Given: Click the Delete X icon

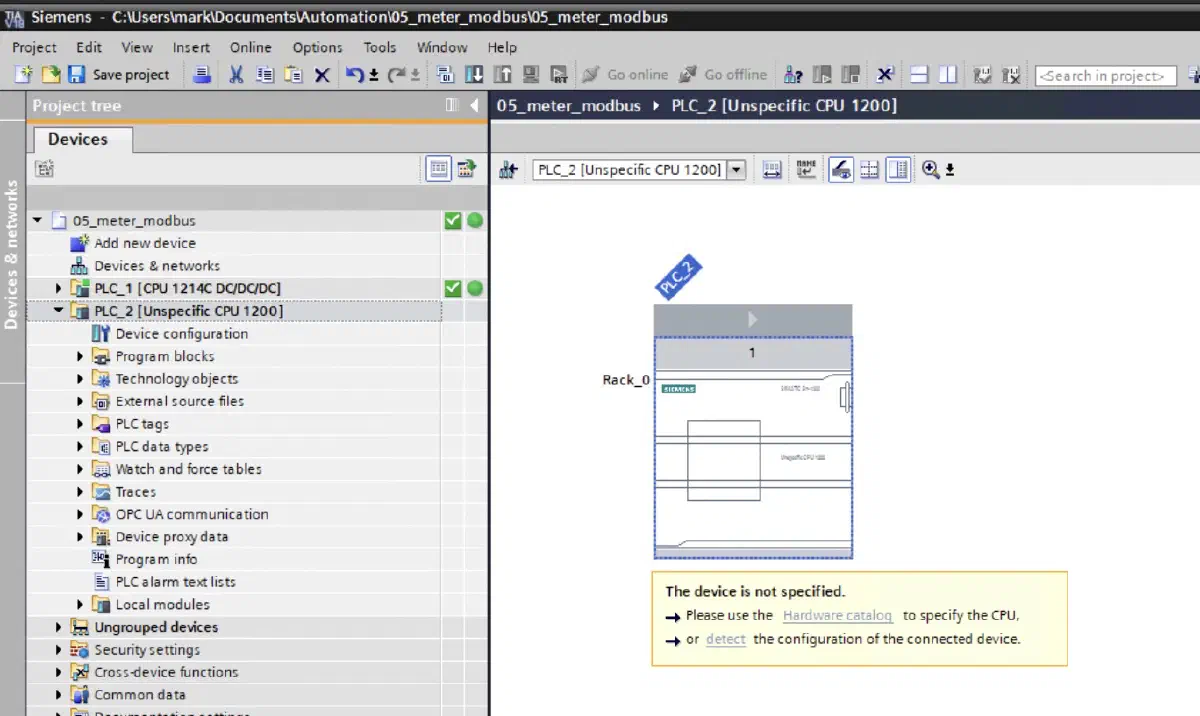Looking at the screenshot, I should (322, 75).
